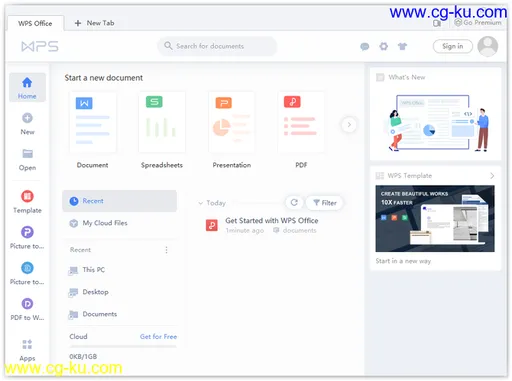Click the documents folder link under file

coord(295,230)
